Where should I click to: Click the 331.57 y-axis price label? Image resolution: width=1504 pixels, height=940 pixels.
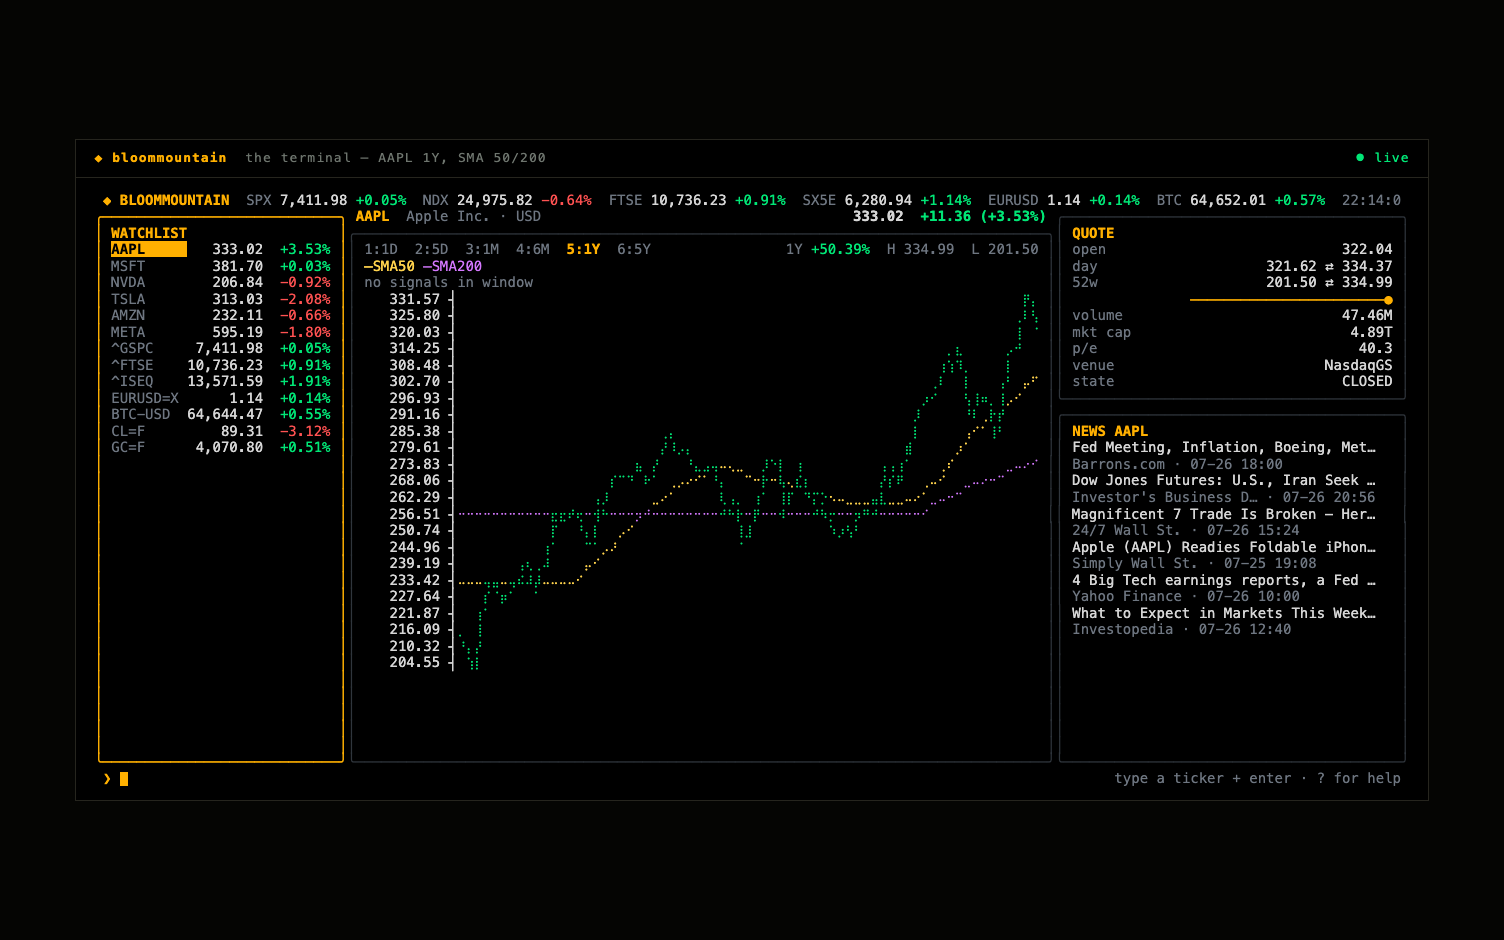point(415,299)
